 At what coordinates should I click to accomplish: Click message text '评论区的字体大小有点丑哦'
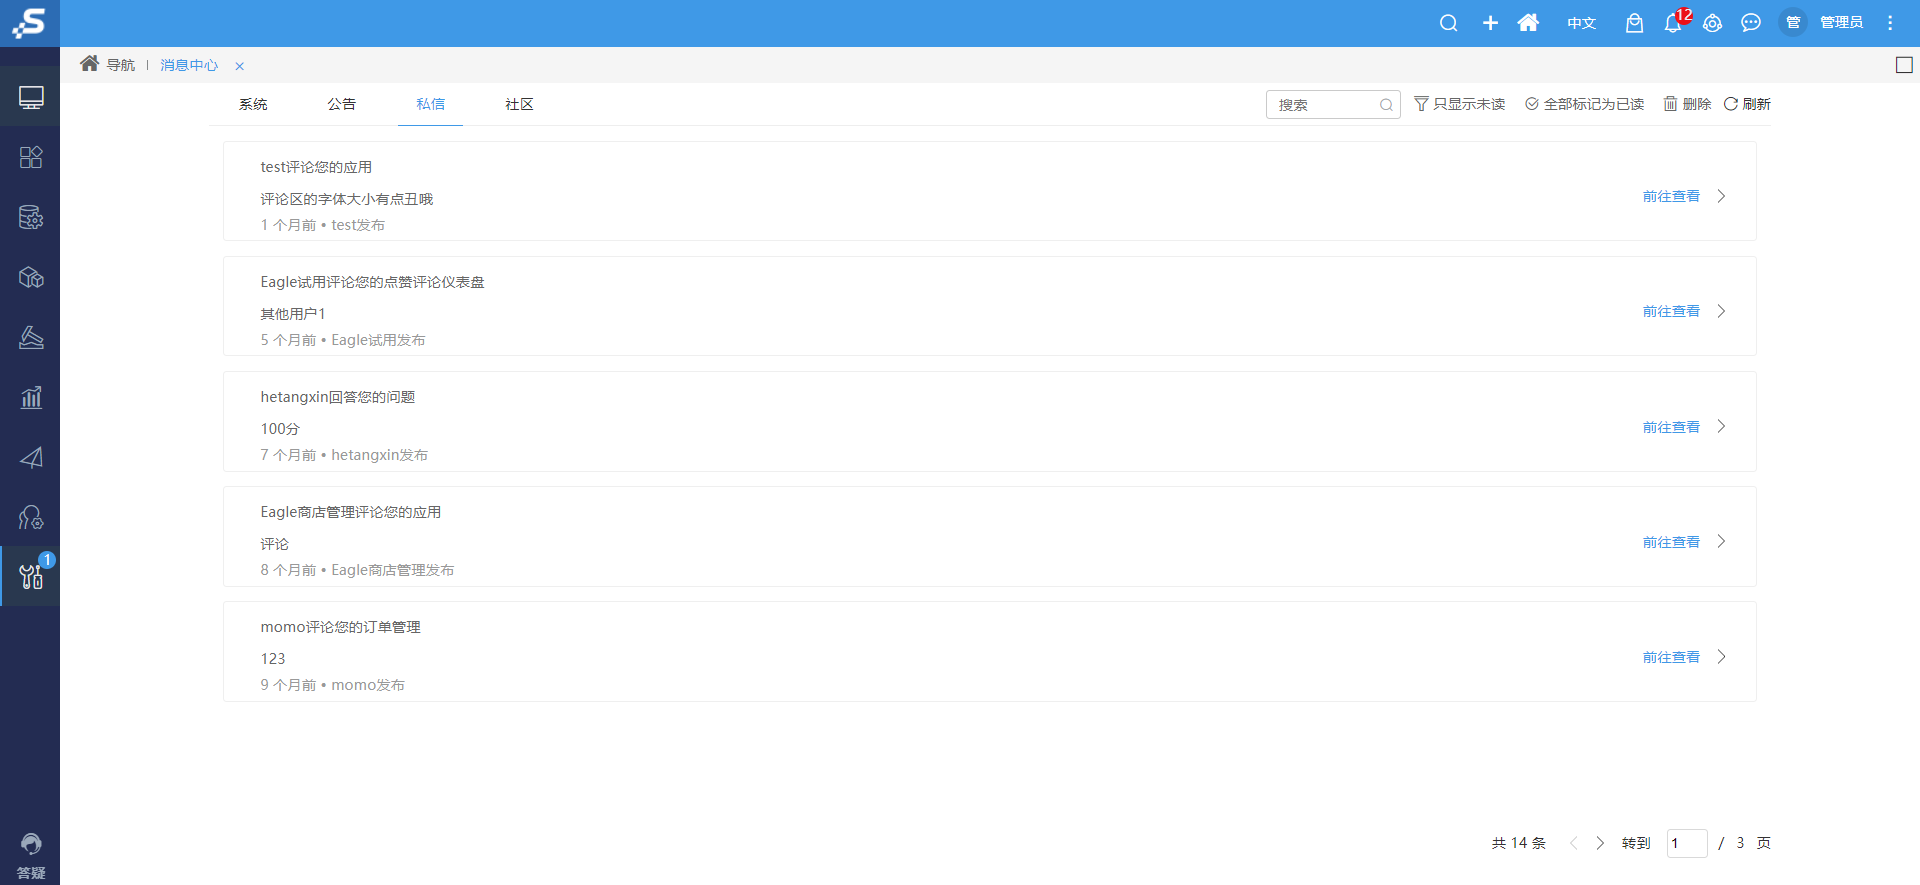347,199
